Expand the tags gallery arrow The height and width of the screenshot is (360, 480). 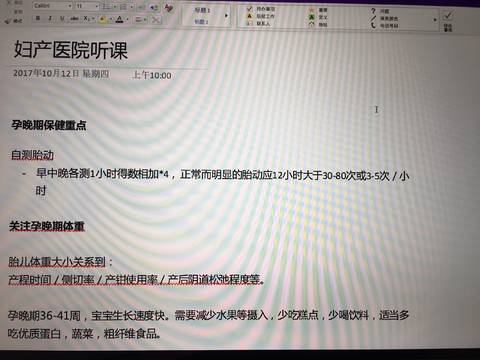435,20
